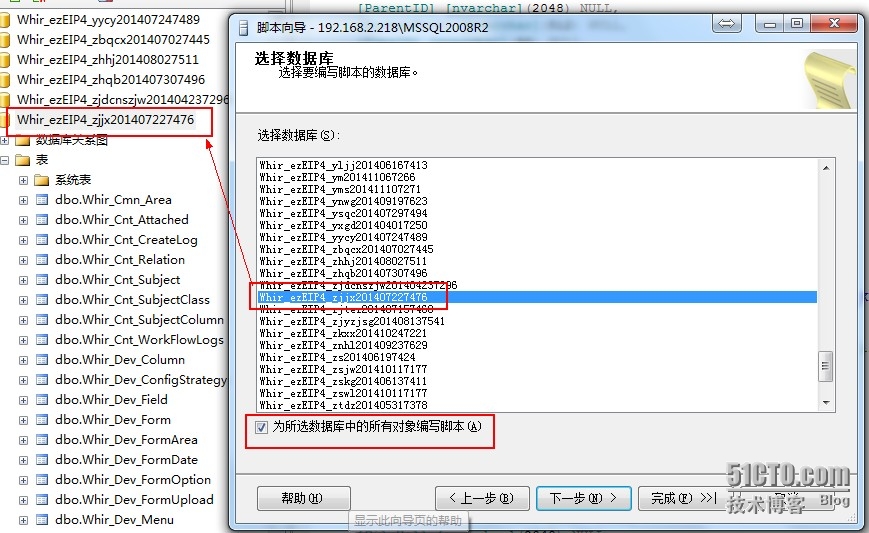Expand dbo.Whir_Dev_Form table node

(23, 421)
